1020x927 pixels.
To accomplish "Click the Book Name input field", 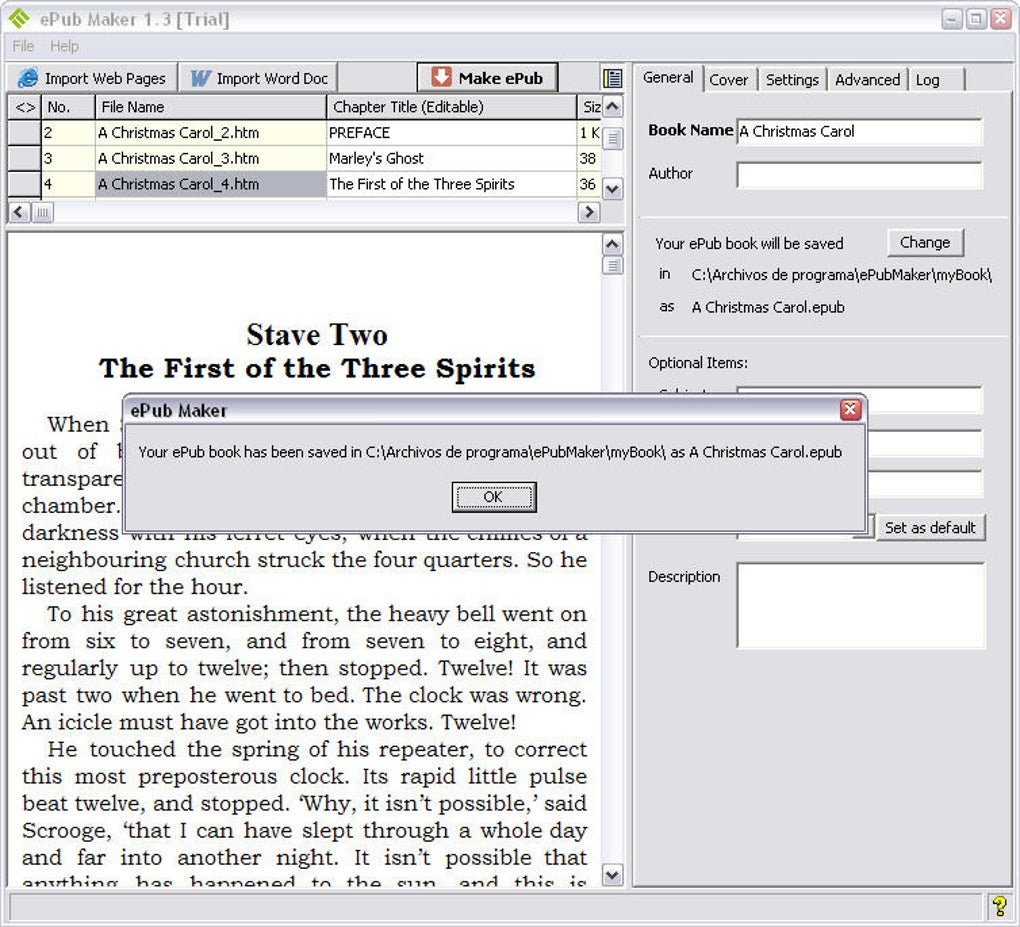I will pos(859,131).
